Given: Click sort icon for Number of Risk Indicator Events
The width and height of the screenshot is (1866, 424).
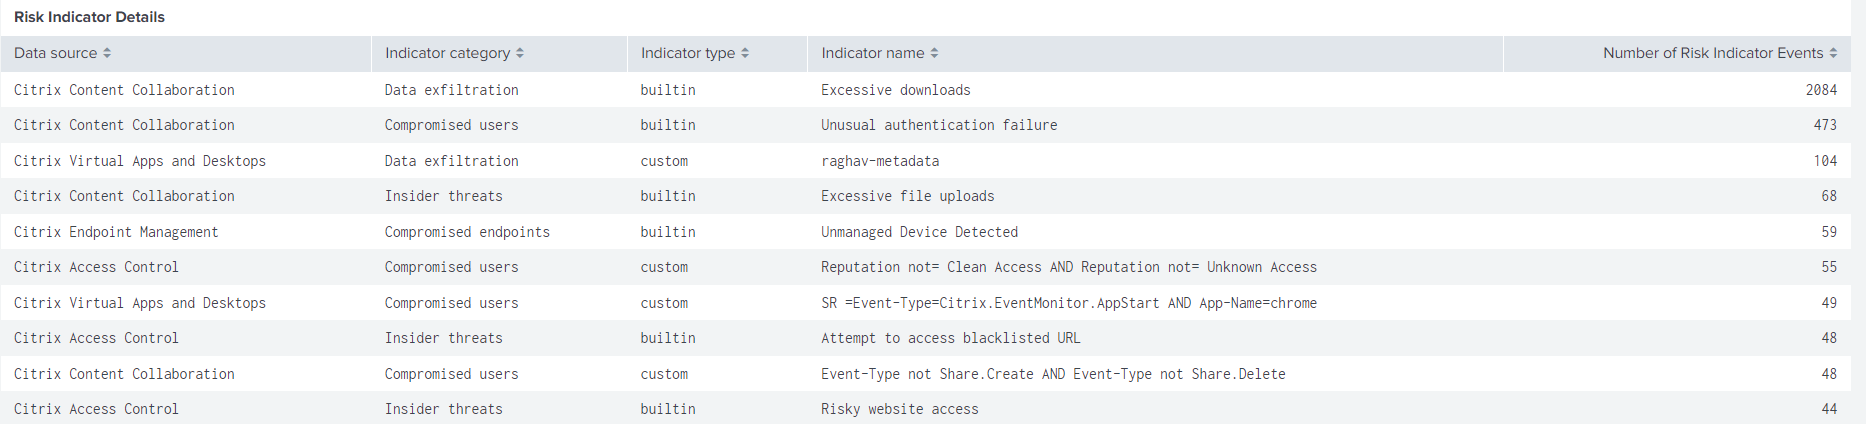Looking at the screenshot, I should (x=1833, y=53).
